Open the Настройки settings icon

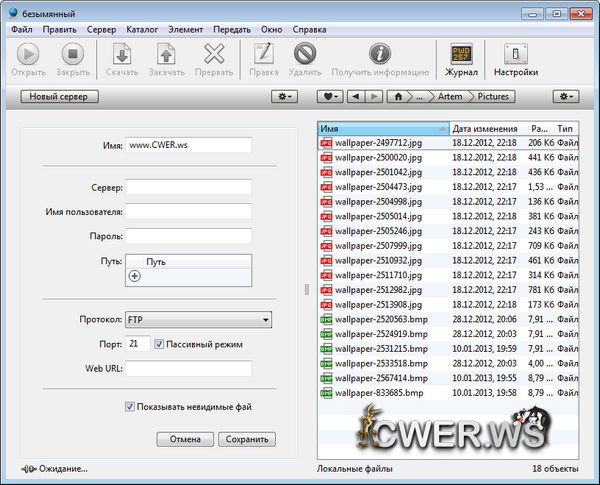(x=516, y=54)
